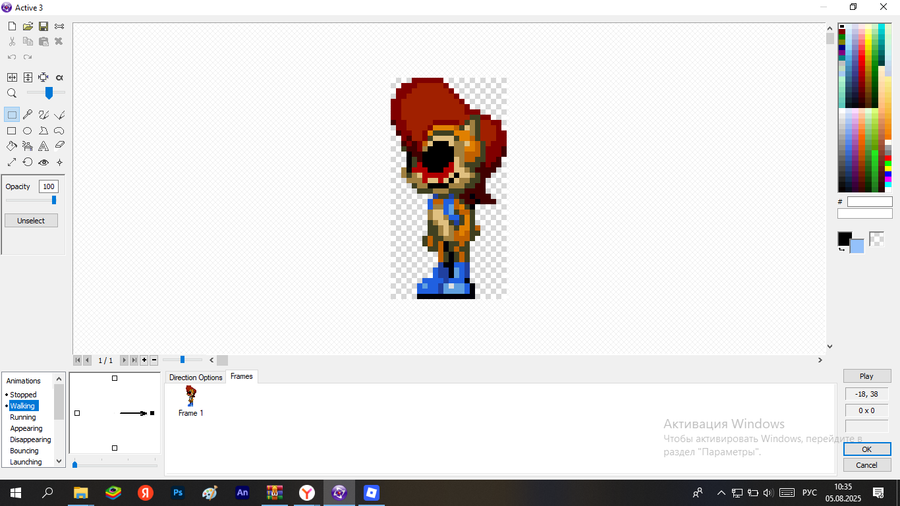Select the Running animation
Screen dimensions: 900x506
[23, 417]
